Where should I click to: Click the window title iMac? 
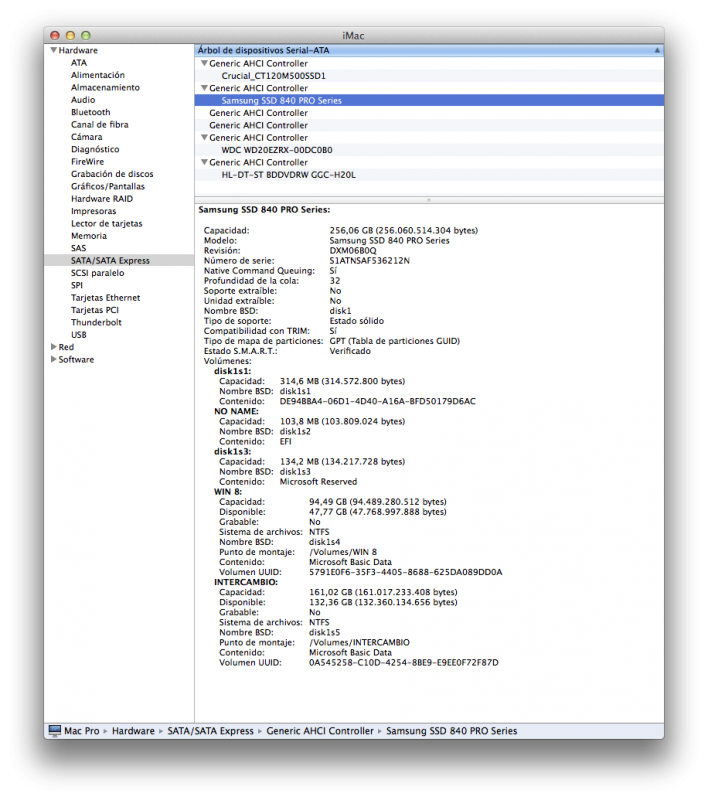tap(353, 36)
